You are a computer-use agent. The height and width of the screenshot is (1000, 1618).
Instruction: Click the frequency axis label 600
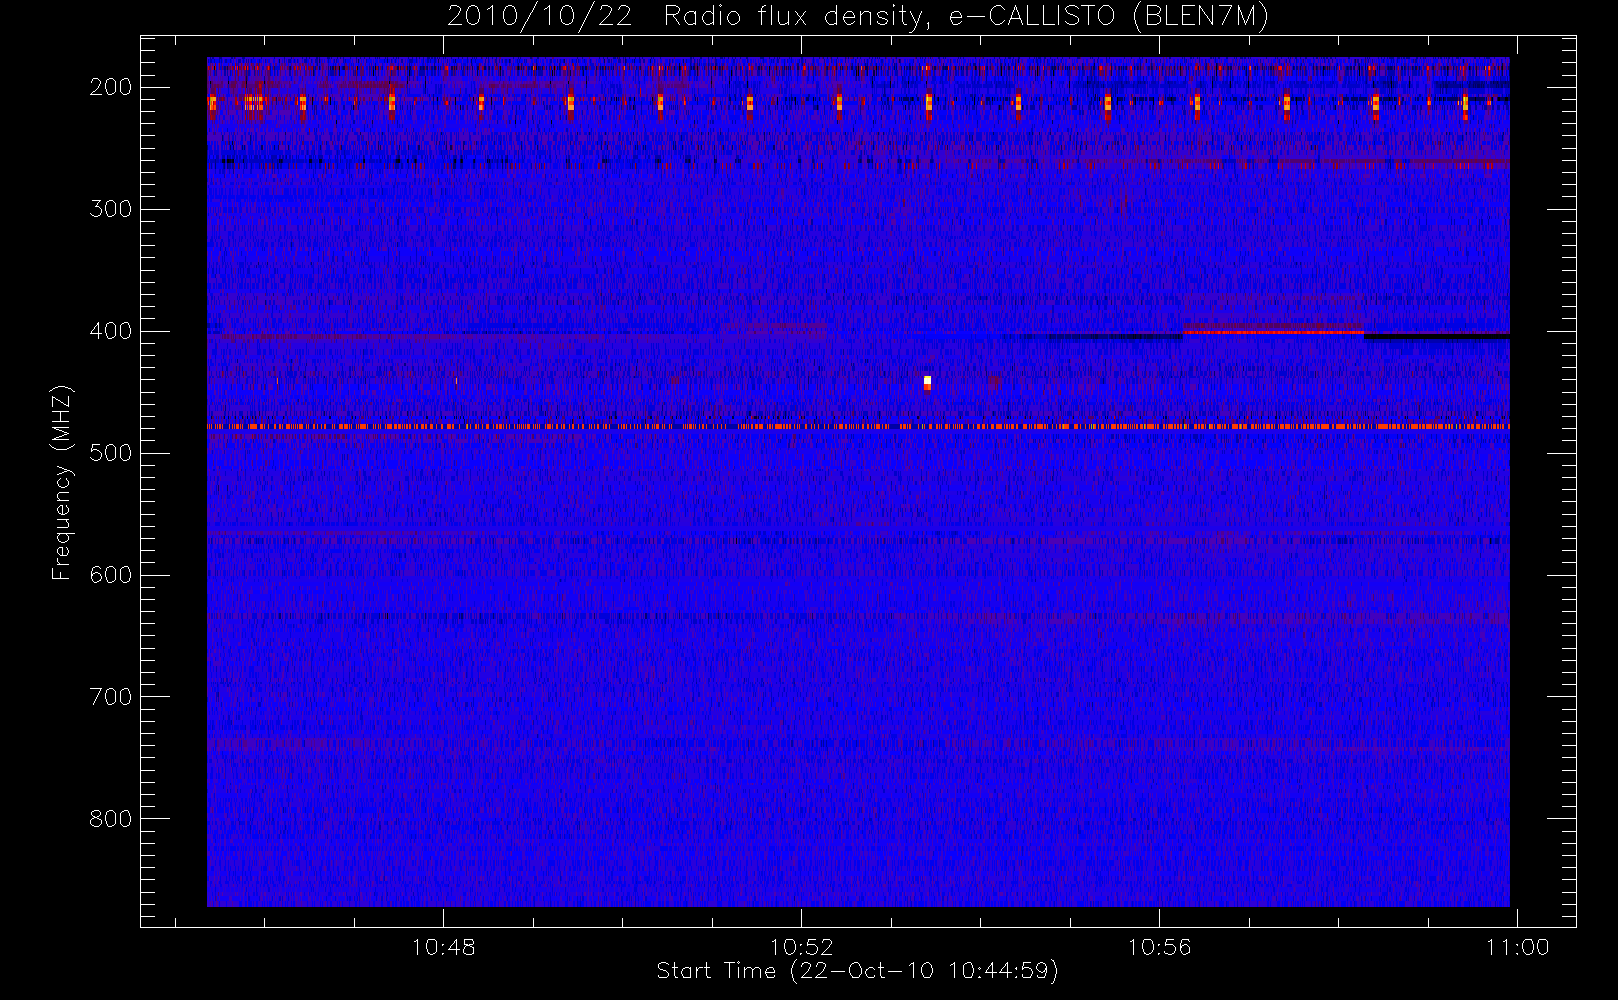[x=110, y=575]
